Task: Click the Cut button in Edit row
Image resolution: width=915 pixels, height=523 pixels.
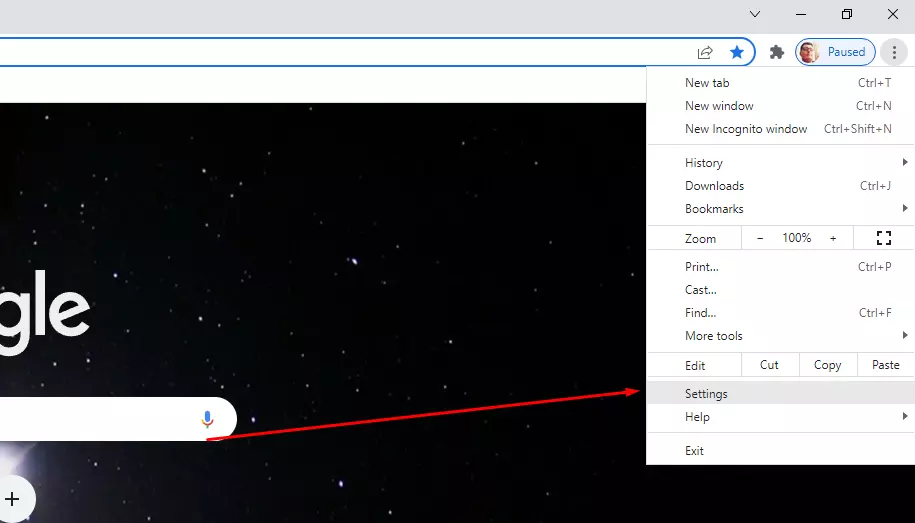Action: point(770,365)
